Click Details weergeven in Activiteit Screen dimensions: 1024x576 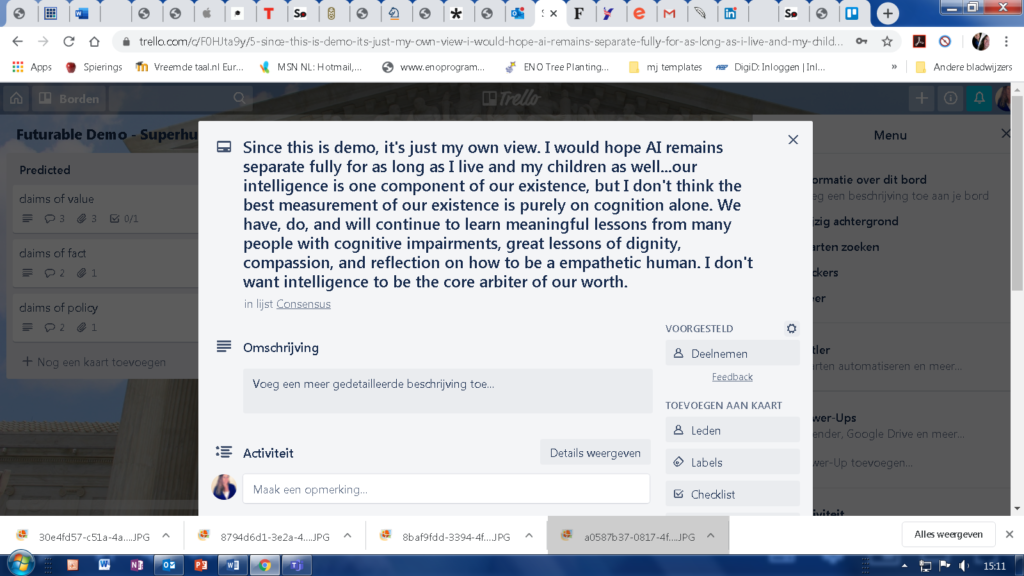click(595, 453)
